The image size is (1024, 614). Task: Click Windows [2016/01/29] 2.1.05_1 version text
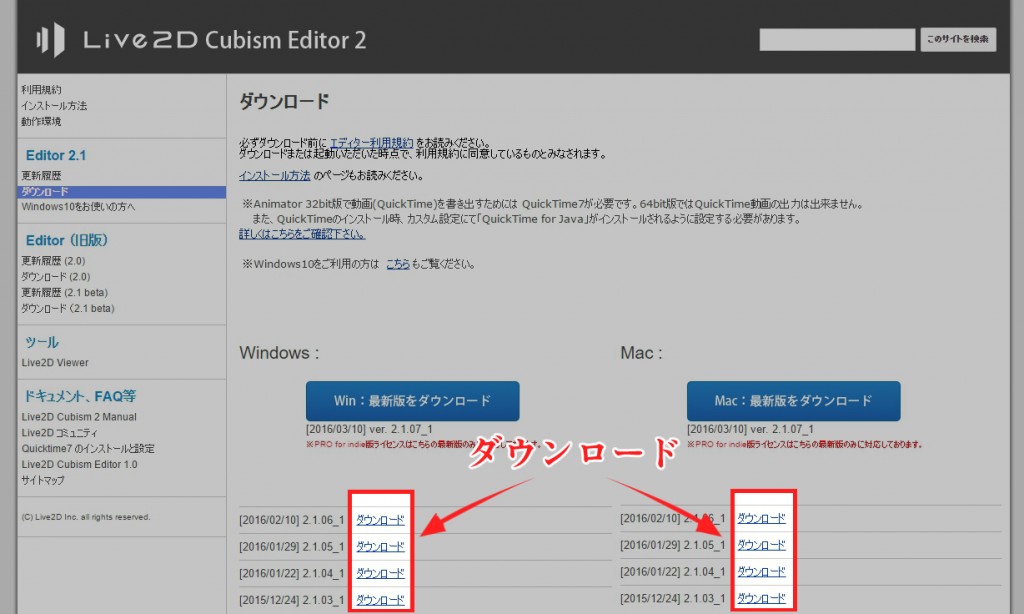point(291,547)
